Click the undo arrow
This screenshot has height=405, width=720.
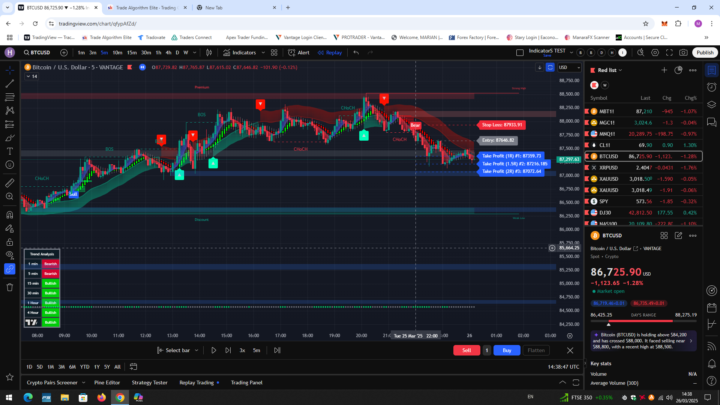pos(356,53)
